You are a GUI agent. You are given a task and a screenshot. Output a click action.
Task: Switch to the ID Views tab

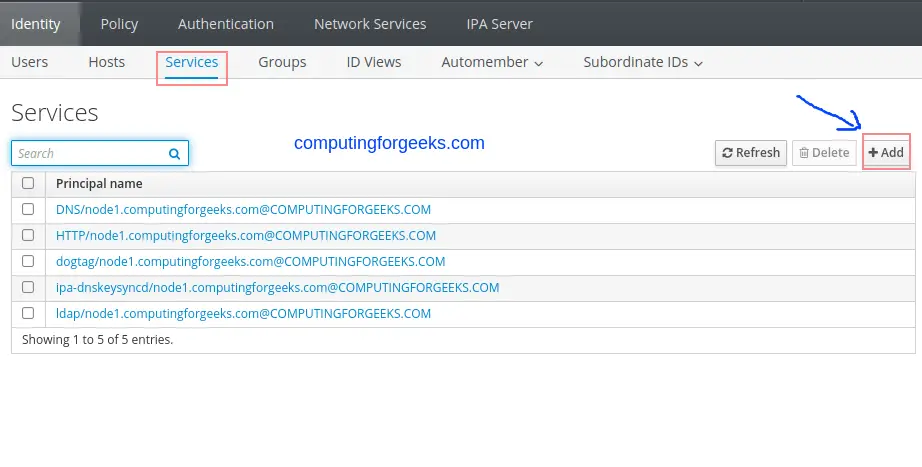(374, 62)
